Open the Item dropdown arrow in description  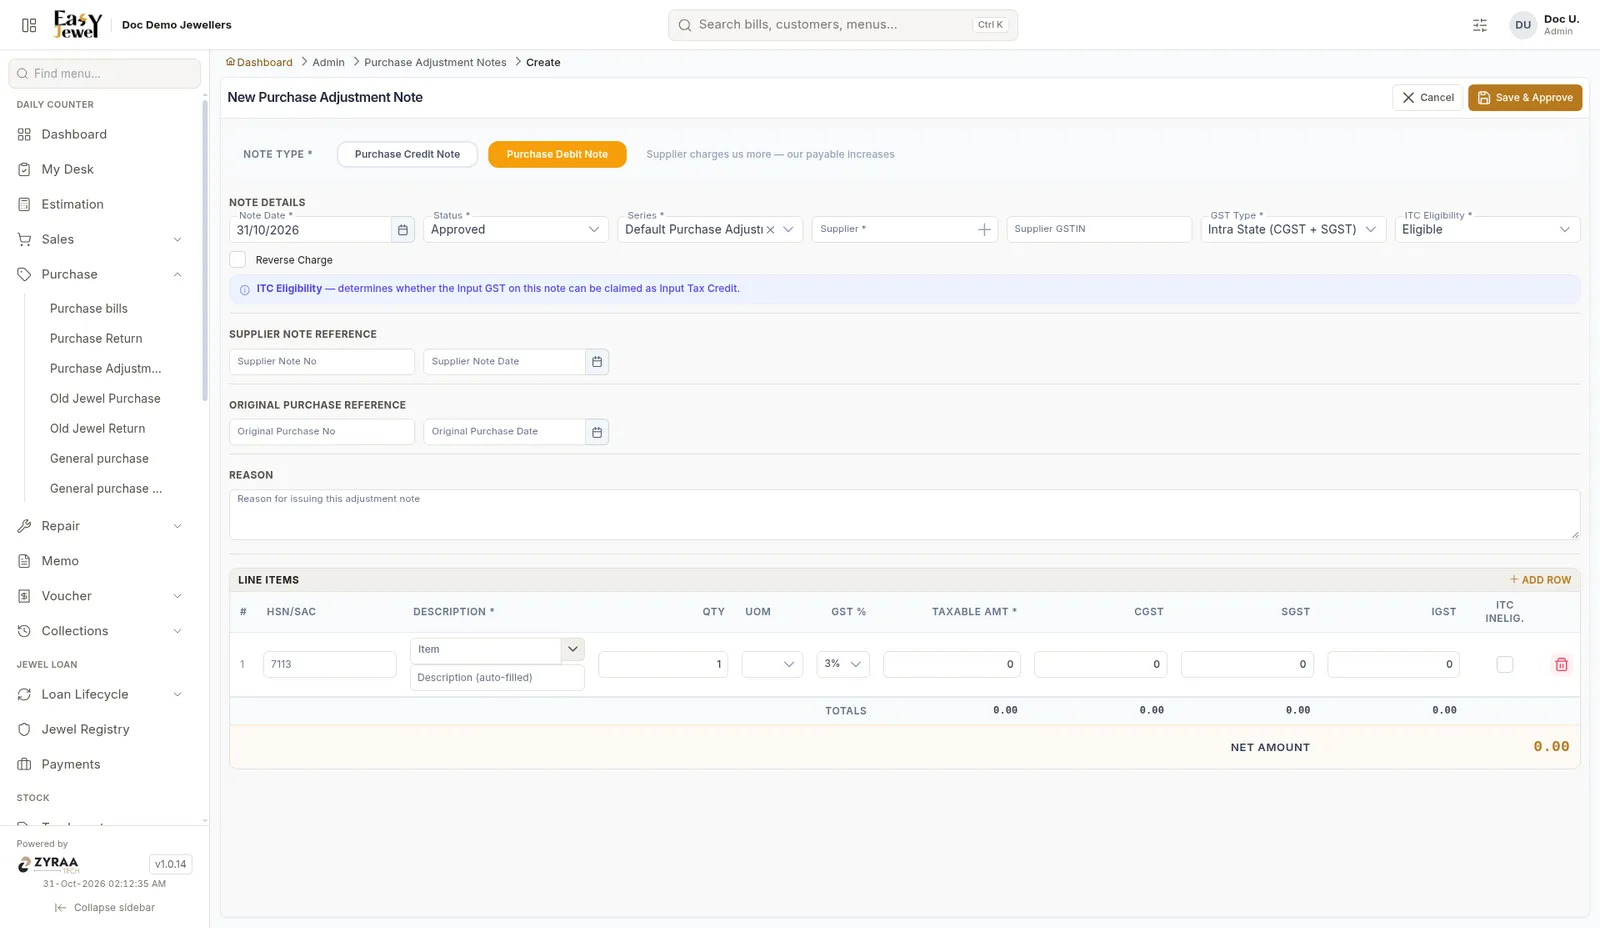573,649
